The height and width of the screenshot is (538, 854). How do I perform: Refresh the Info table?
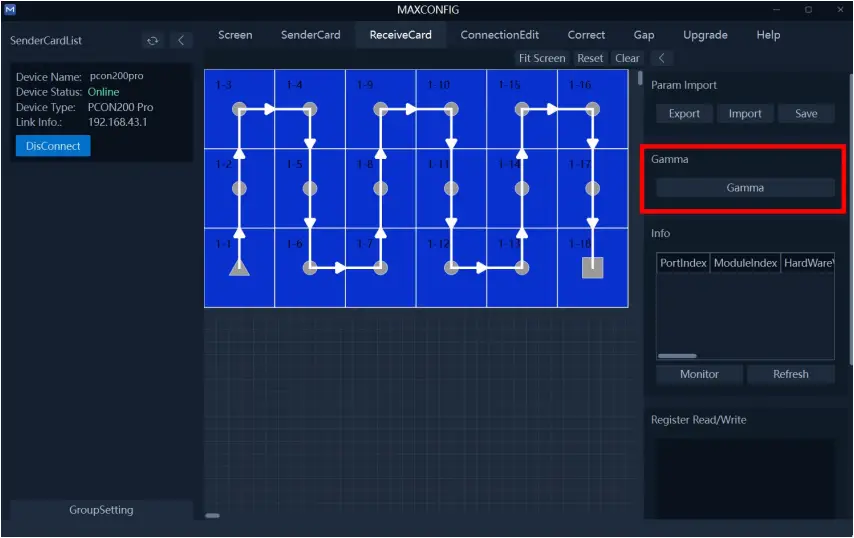(791, 374)
